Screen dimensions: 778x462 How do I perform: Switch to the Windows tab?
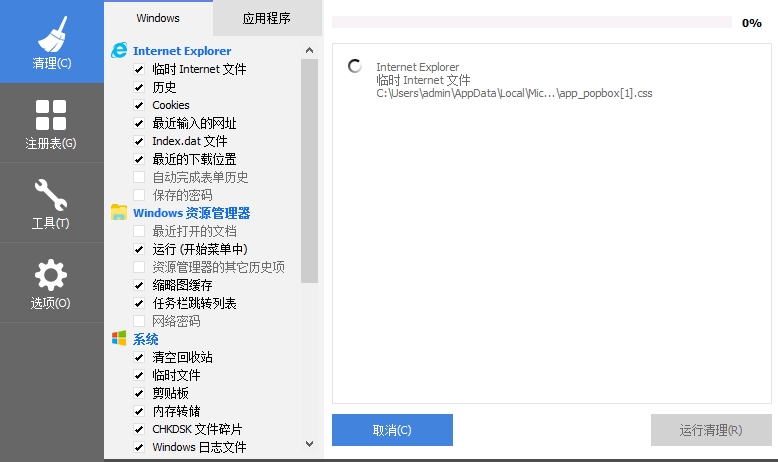158,18
